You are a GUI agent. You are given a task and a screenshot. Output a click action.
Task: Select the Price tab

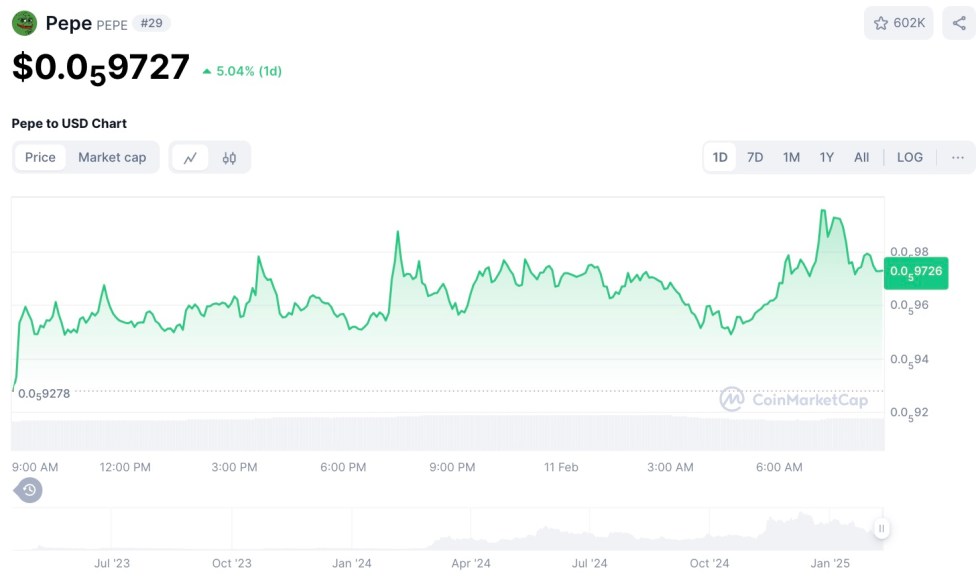41,157
